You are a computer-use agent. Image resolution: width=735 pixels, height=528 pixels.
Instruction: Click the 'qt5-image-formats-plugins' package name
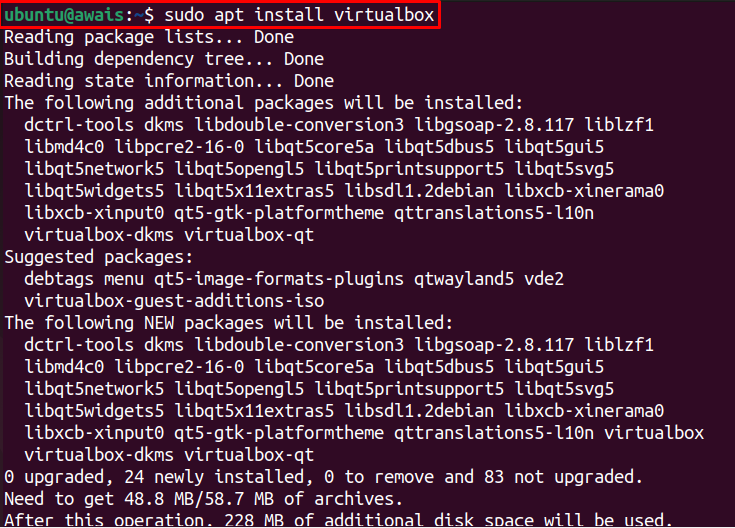tap(279, 279)
